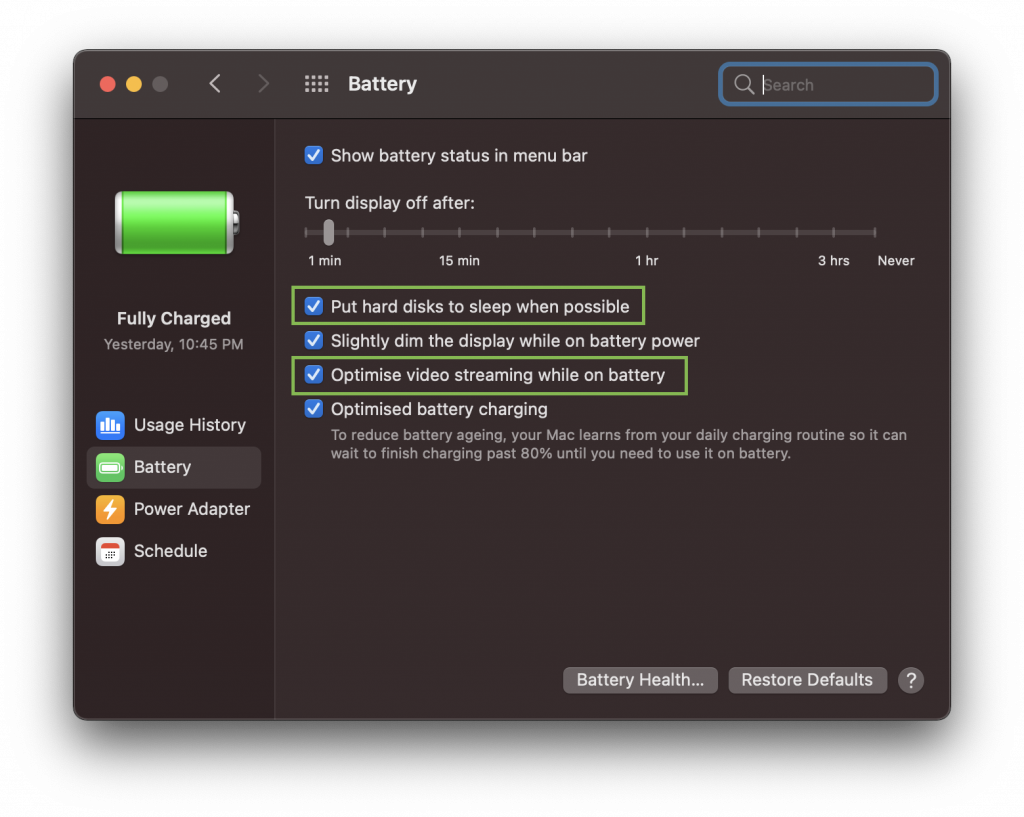
Task: Click the large green battery image
Action: click(x=177, y=223)
